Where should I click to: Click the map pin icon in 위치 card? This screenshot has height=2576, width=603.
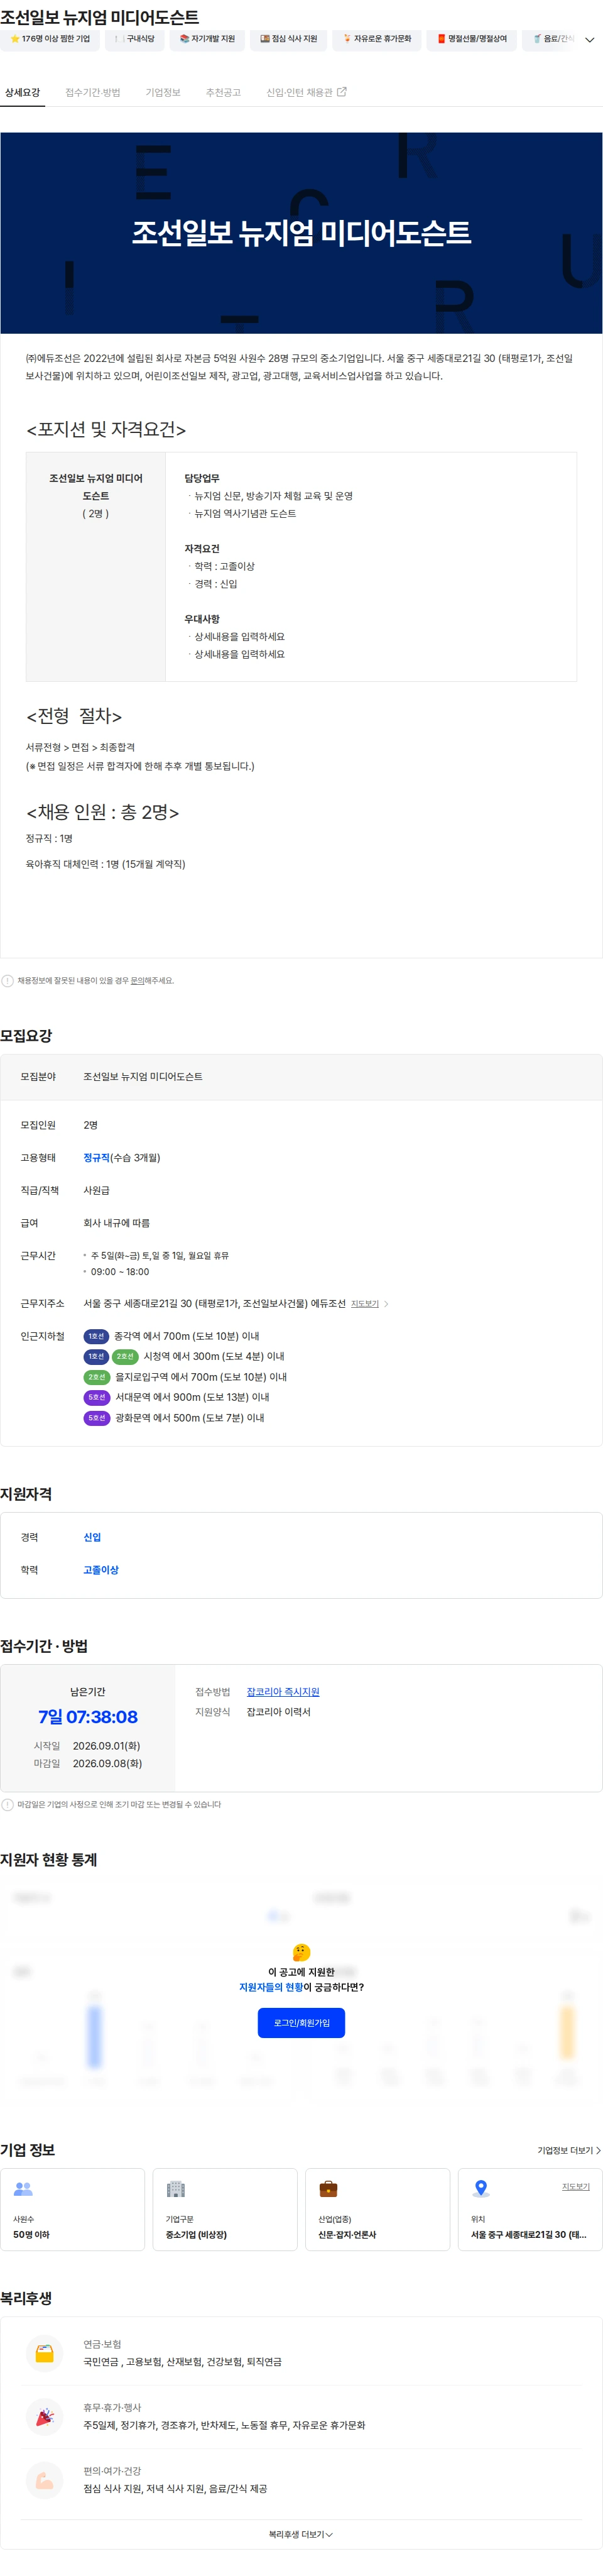click(481, 2189)
